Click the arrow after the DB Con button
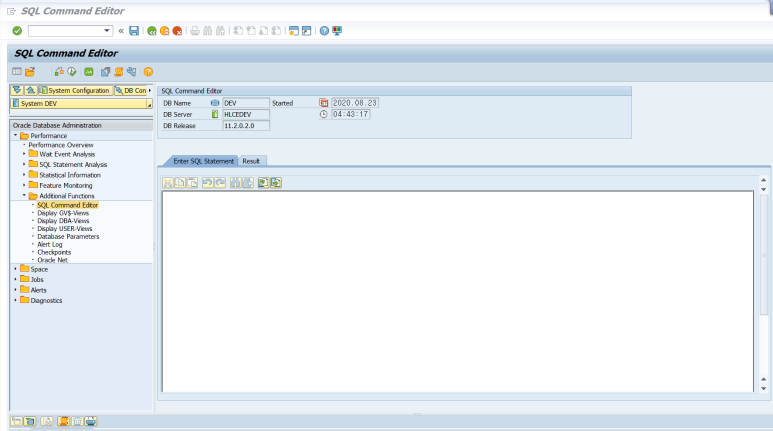The image size is (773, 431). pyautogui.click(x=150, y=90)
